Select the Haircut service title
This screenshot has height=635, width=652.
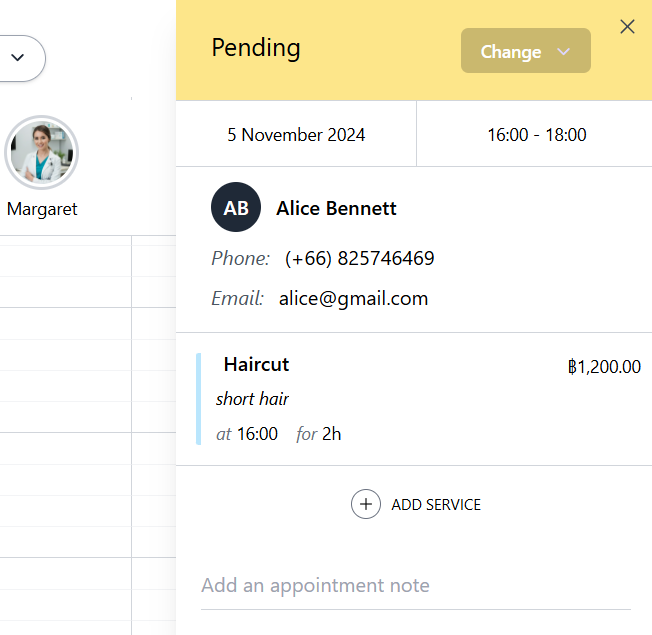pyautogui.click(x=256, y=365)
